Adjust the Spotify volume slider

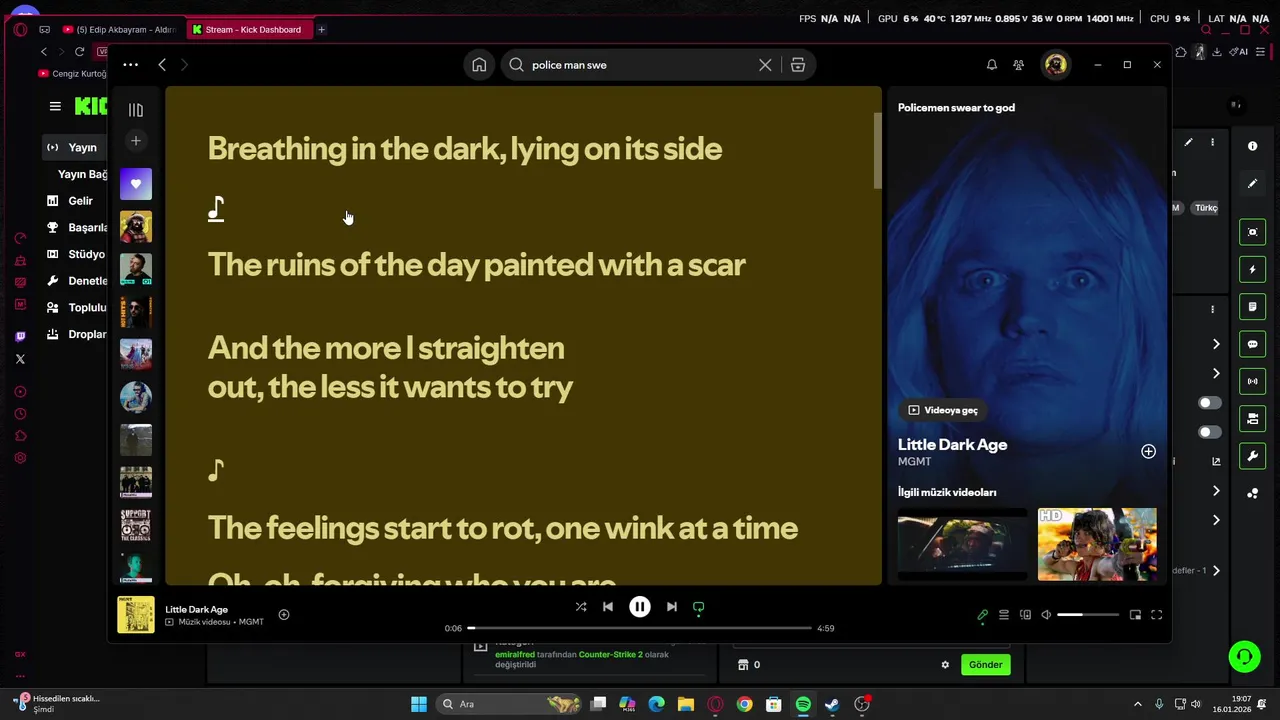coord(1088,615)
